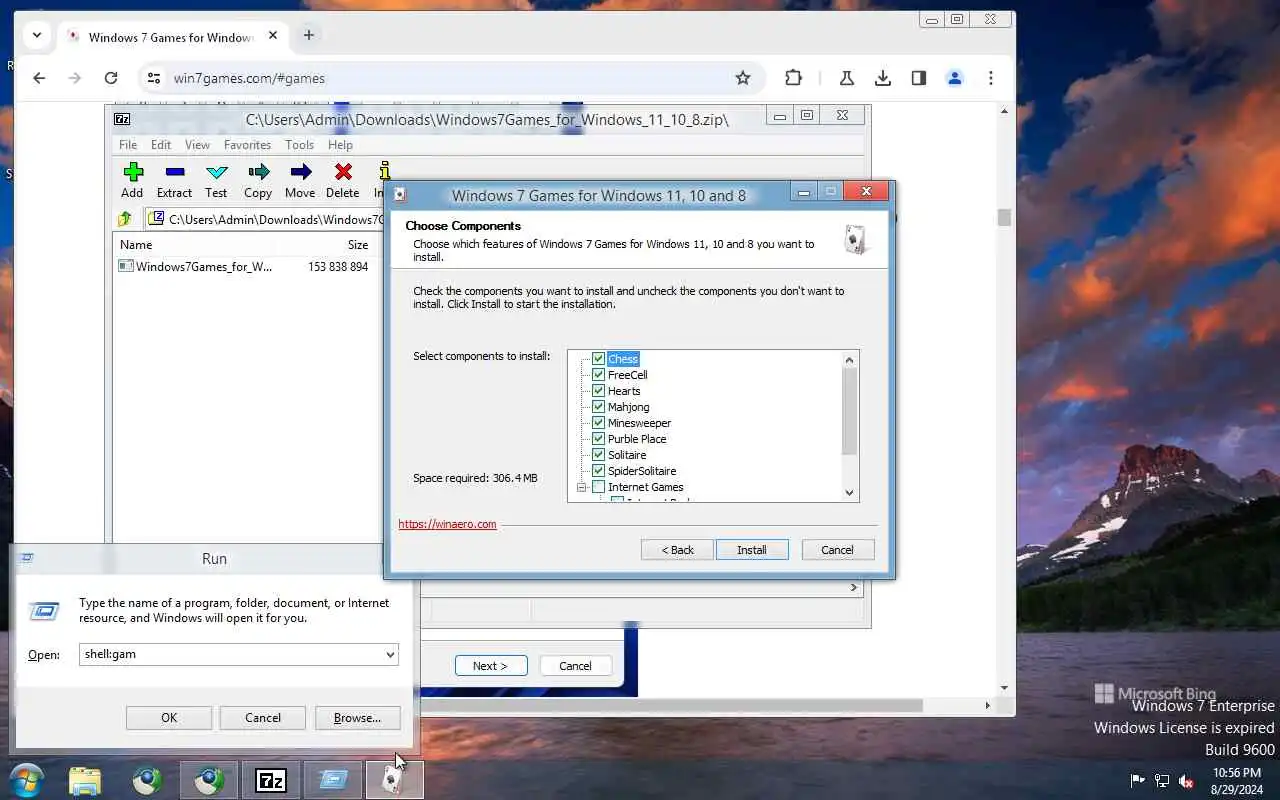The width and height of the screenshot is (1280, 800).
Task: Click the Chrome address bar URL
Action: (x=249, y=78)
